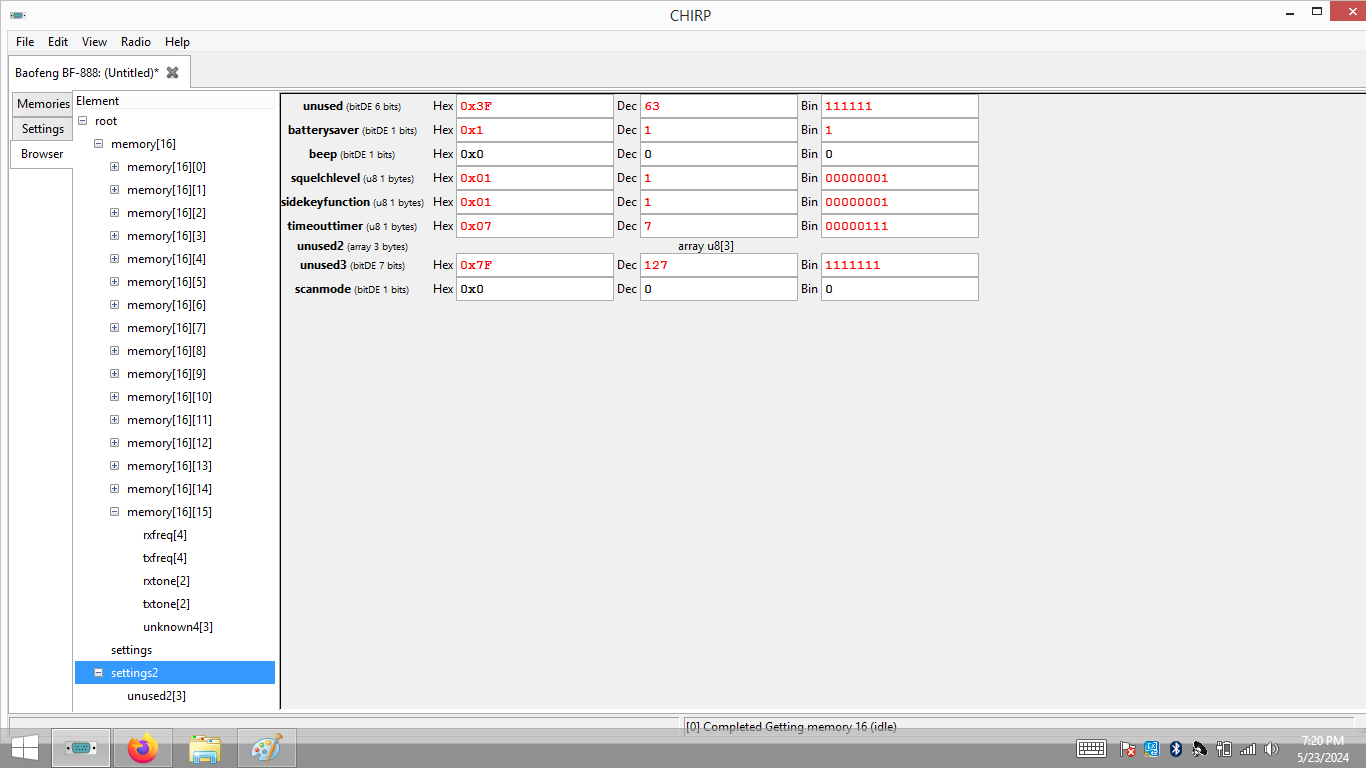Select the Browser side tab
Viewport: 1366px width, 768px height.
[42, 154]
